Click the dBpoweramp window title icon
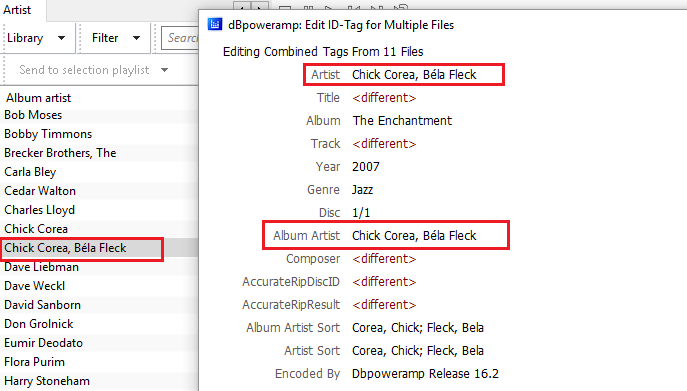This screenshot has width=687, height=391. (x=215, y=25)
